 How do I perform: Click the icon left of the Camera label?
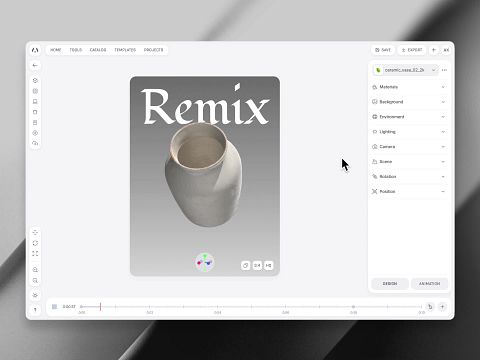click(x=375, y=147)
